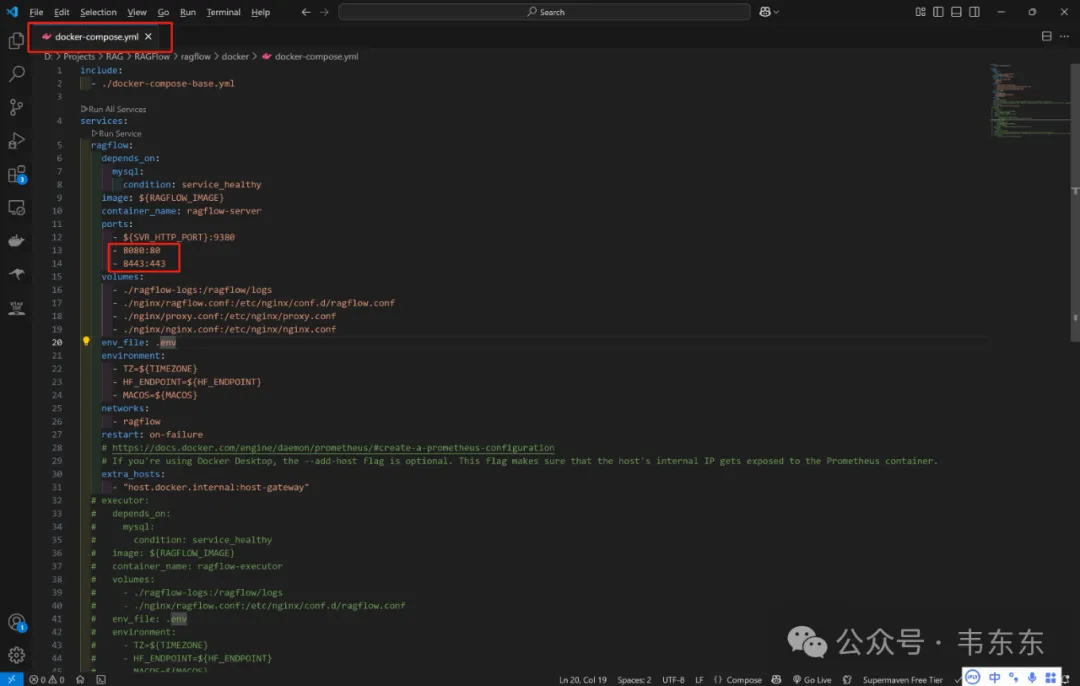Image resolution: width=1080 pixels, height=686 pixels.
Task: Open the Docker extension in the sidebar
Action: [16, 240]
